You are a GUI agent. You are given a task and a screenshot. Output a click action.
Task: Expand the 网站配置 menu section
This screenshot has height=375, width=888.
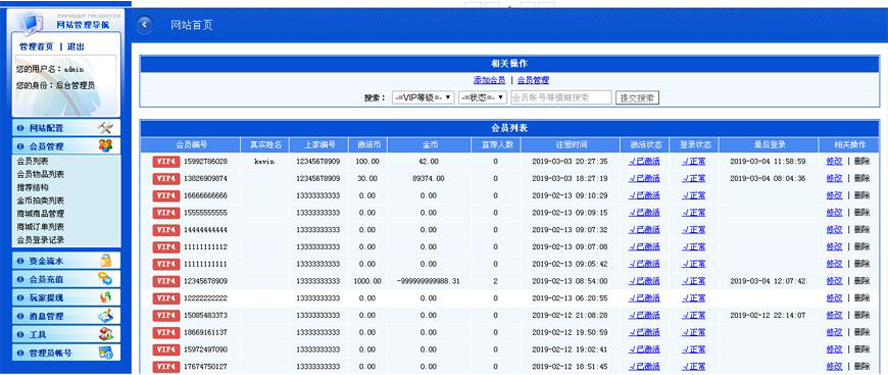click(x=66, y=128)
